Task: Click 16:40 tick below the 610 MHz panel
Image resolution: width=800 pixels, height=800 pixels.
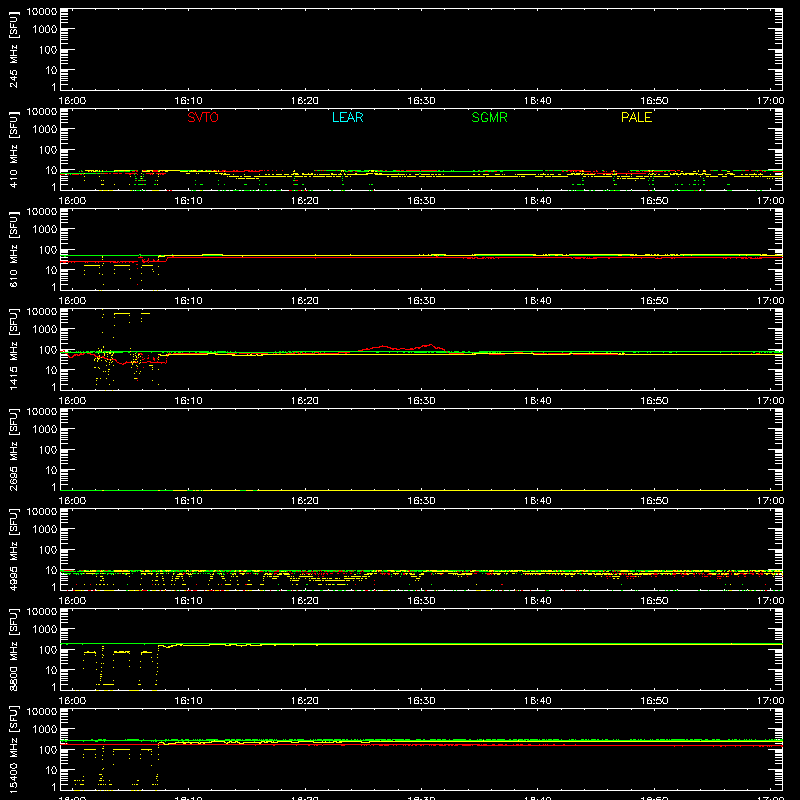Action: [538, 301]
